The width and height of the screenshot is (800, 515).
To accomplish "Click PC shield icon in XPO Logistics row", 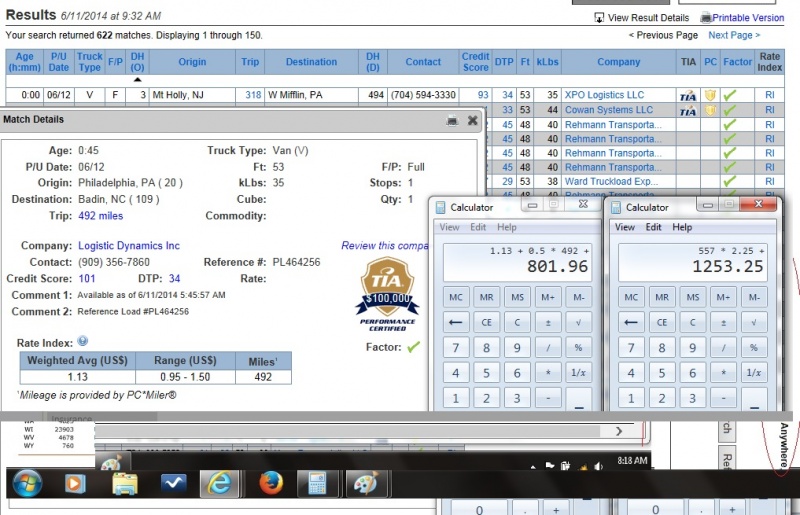I will (x=710, y=95).
